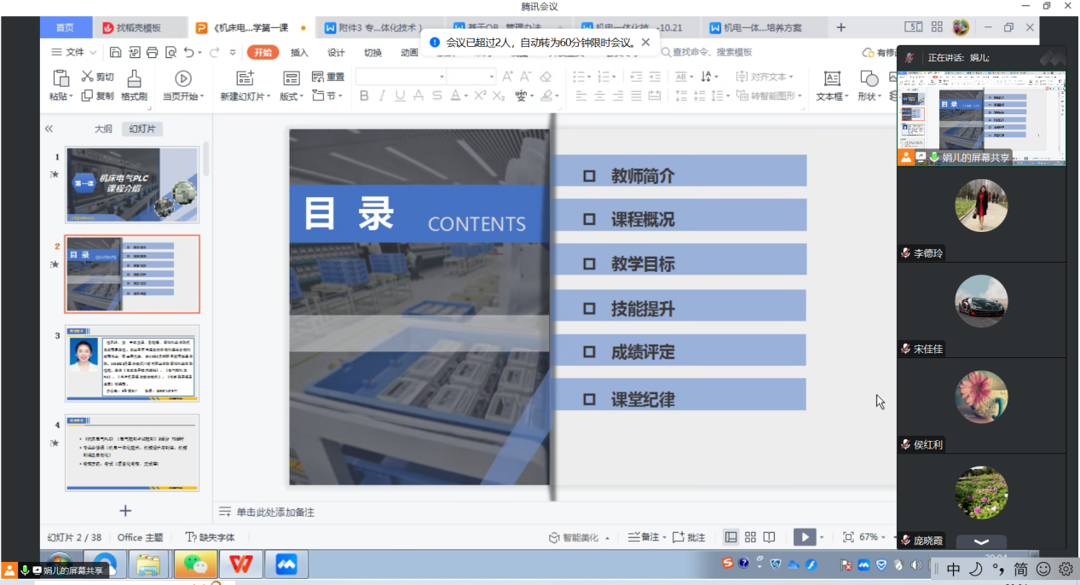Toggle Bold text formatting
The image size is (1080, 585).
pos(364,96)
